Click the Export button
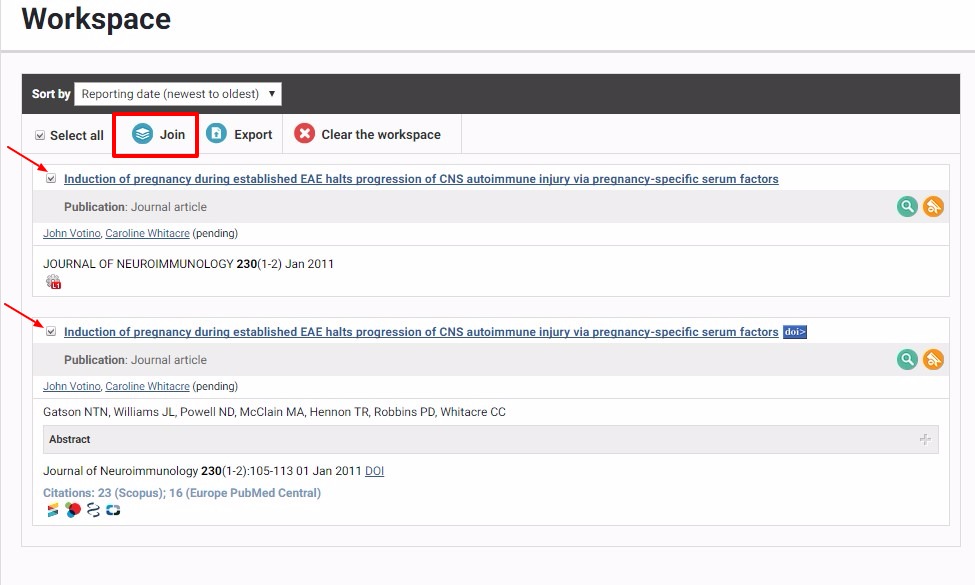 pyautogui.click(x=239, y=134)
